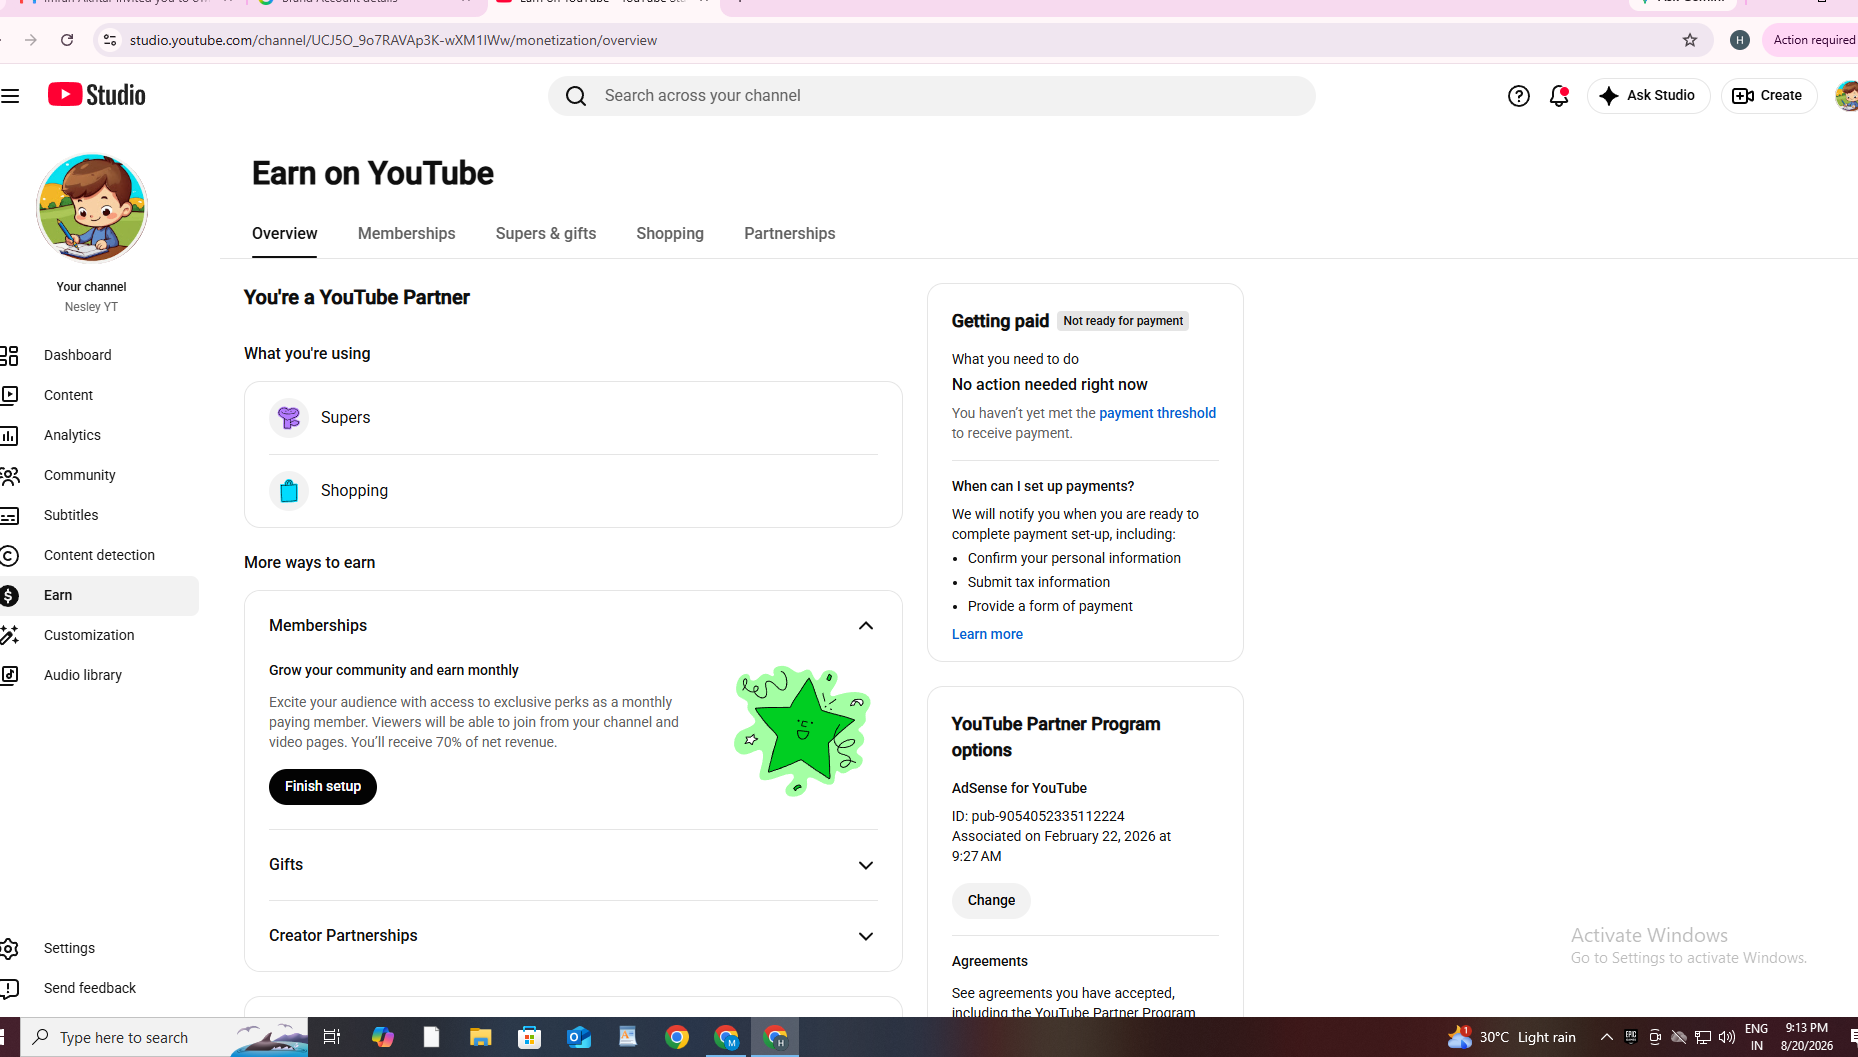Bookmark this page with star icon
Viewport: 1858px width, 1057px height.
(x=1690, y=41)
